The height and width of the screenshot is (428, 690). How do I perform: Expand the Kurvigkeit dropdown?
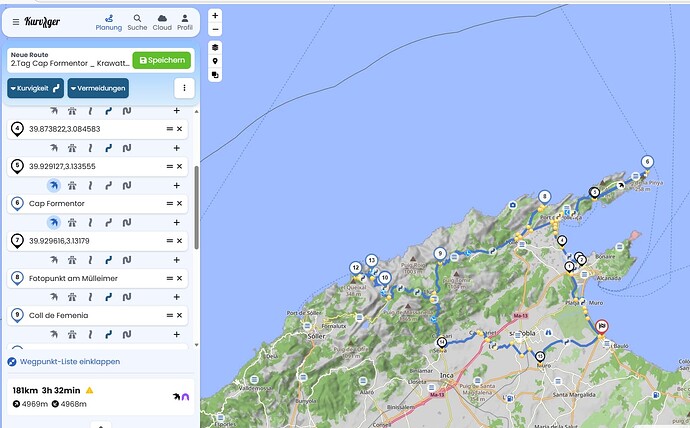pos(35,88)
